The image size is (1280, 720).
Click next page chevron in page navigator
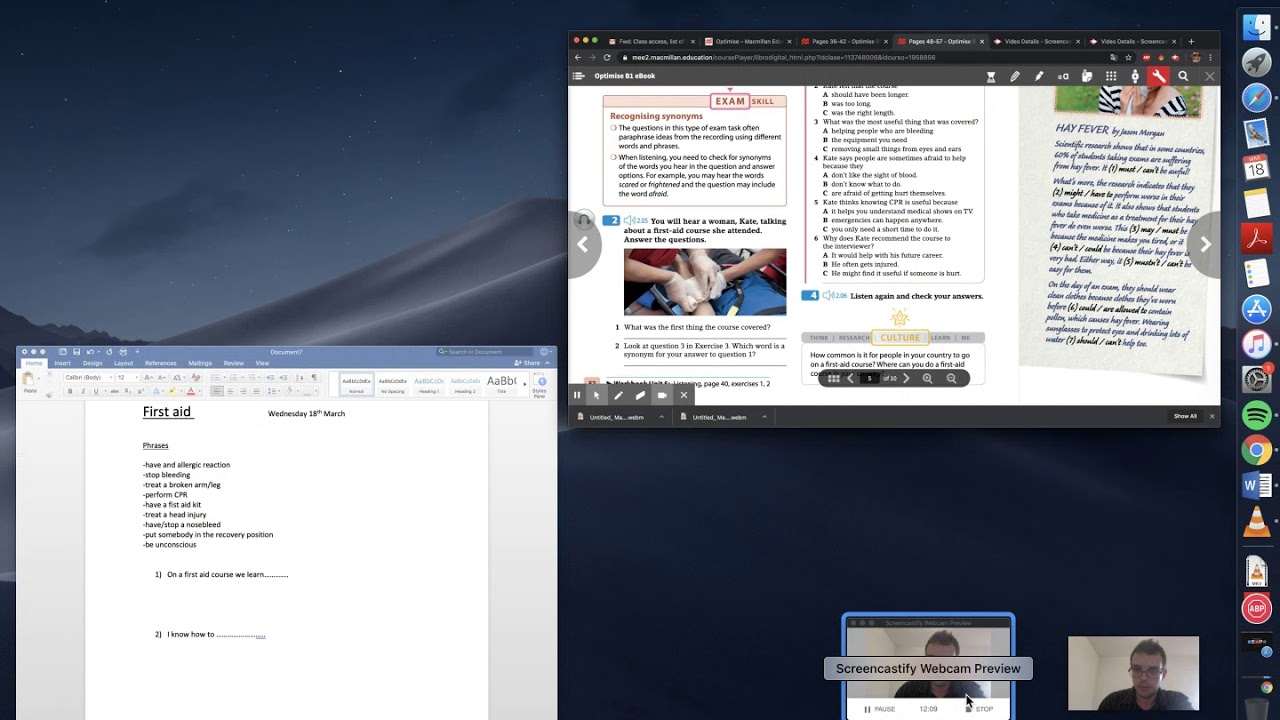[906, 378]
